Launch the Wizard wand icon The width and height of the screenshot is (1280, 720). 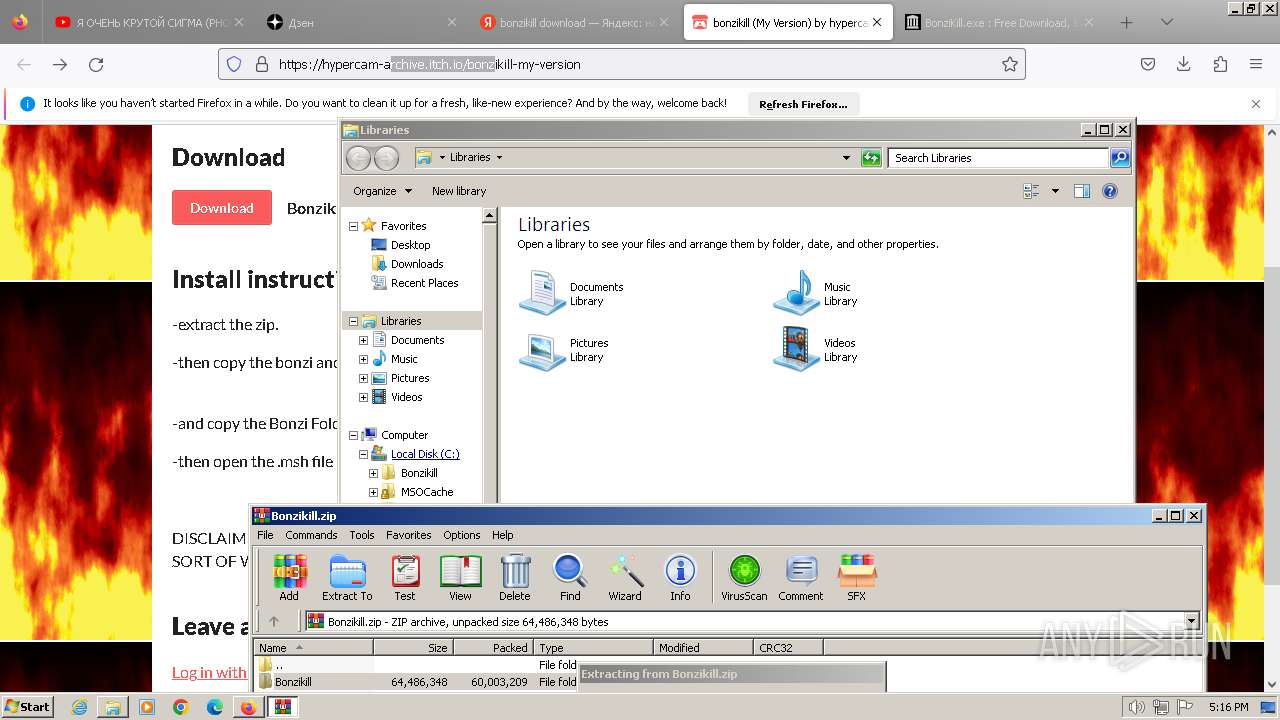click(625, 577)
